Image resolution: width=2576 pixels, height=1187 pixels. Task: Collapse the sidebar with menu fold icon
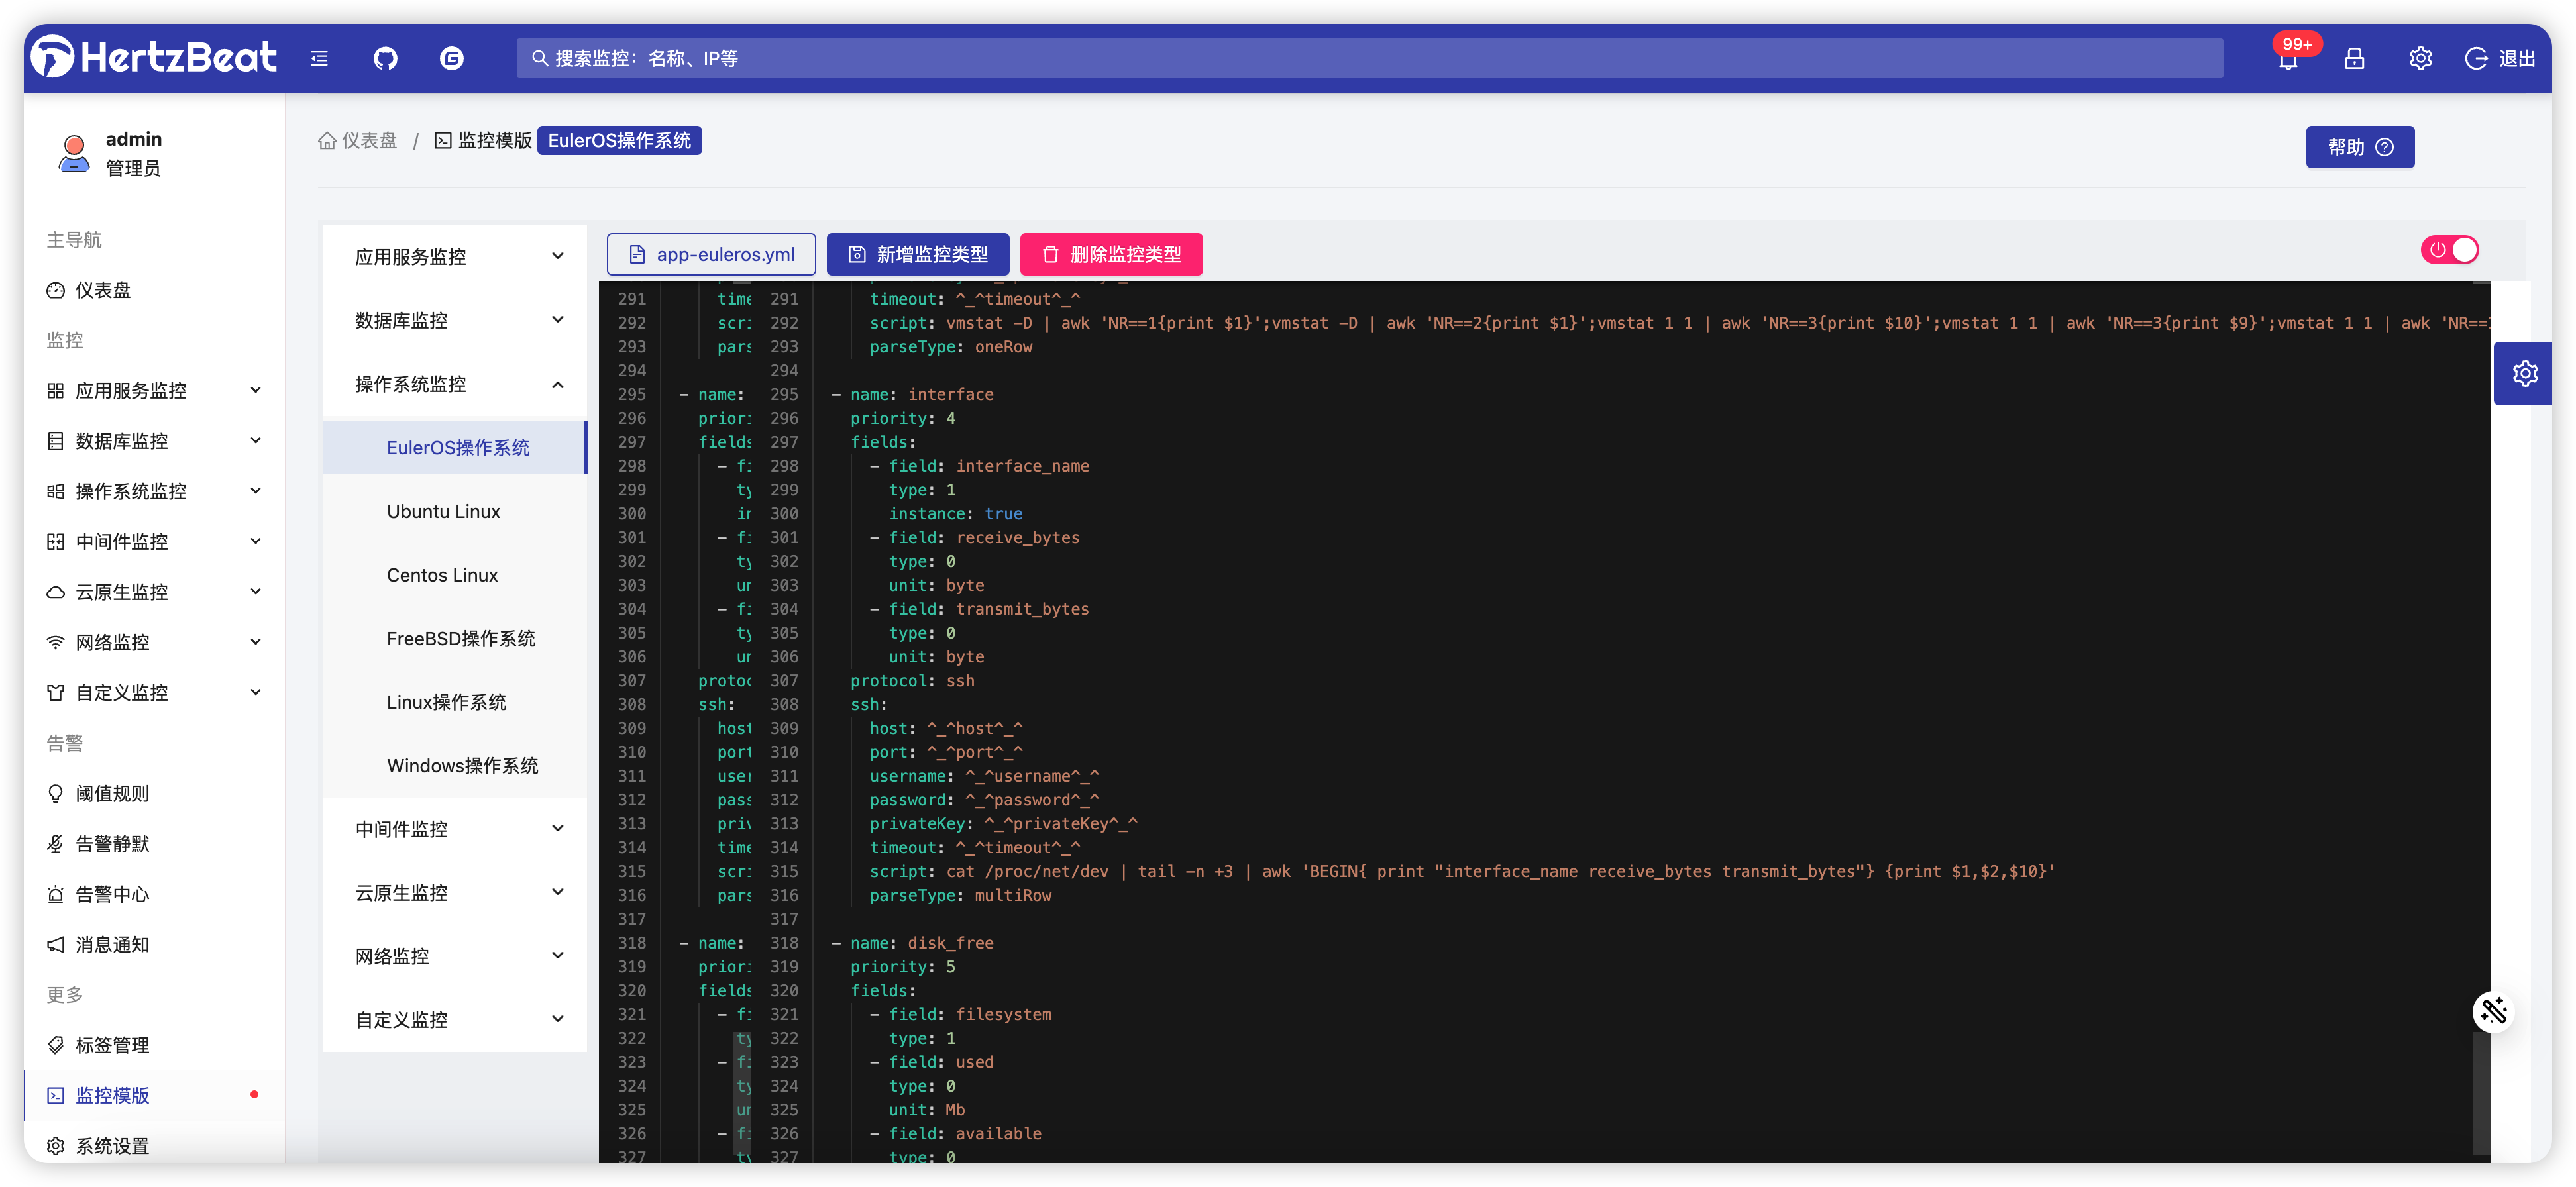[319, 59]
